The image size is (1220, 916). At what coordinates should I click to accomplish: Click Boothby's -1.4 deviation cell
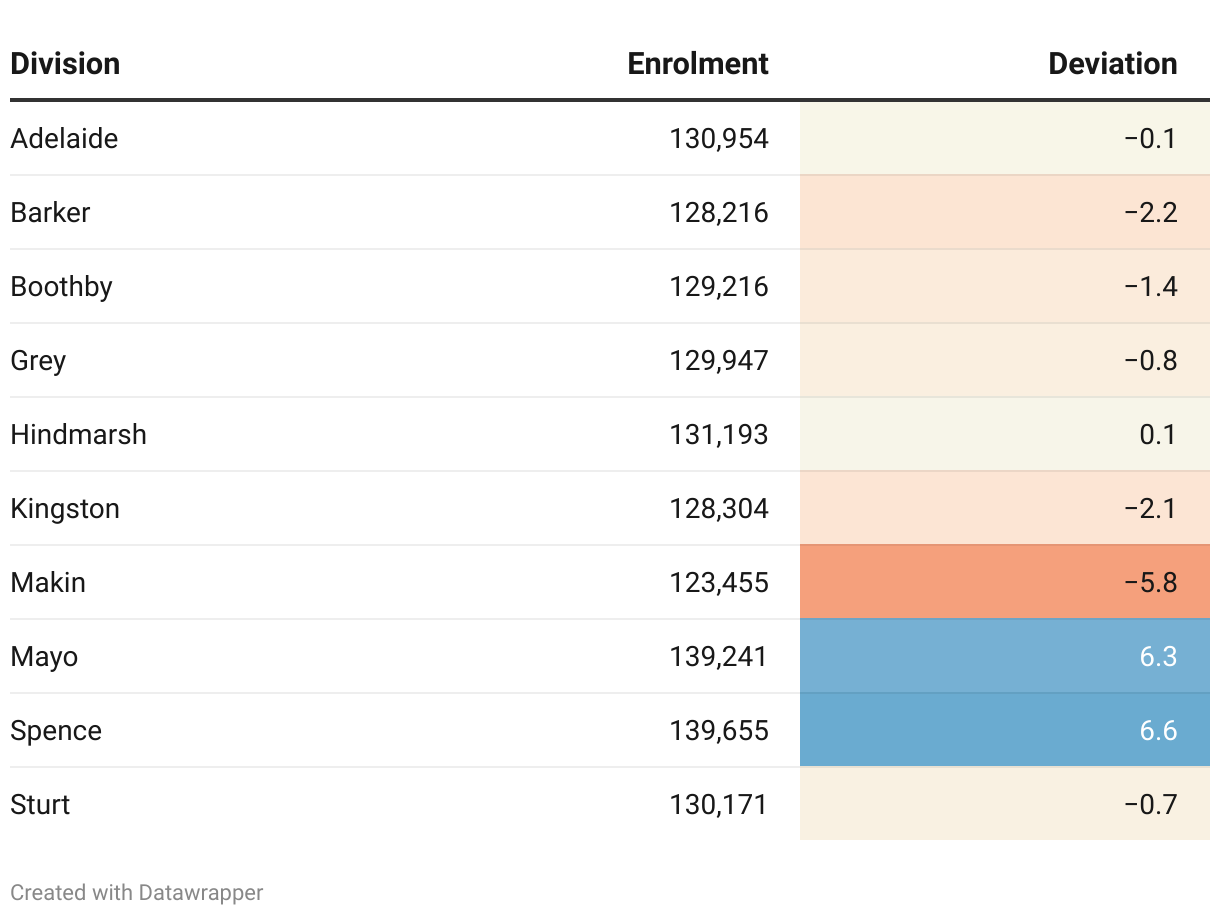coord(1004,286)
